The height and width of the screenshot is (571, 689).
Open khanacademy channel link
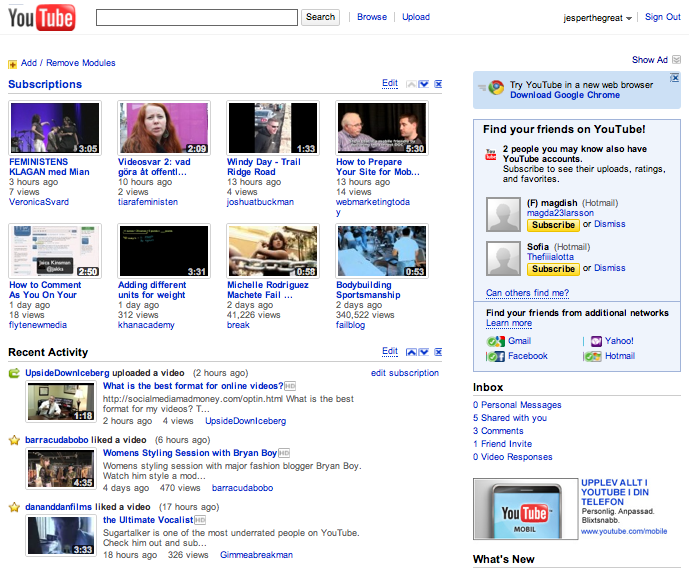[146, 325]
